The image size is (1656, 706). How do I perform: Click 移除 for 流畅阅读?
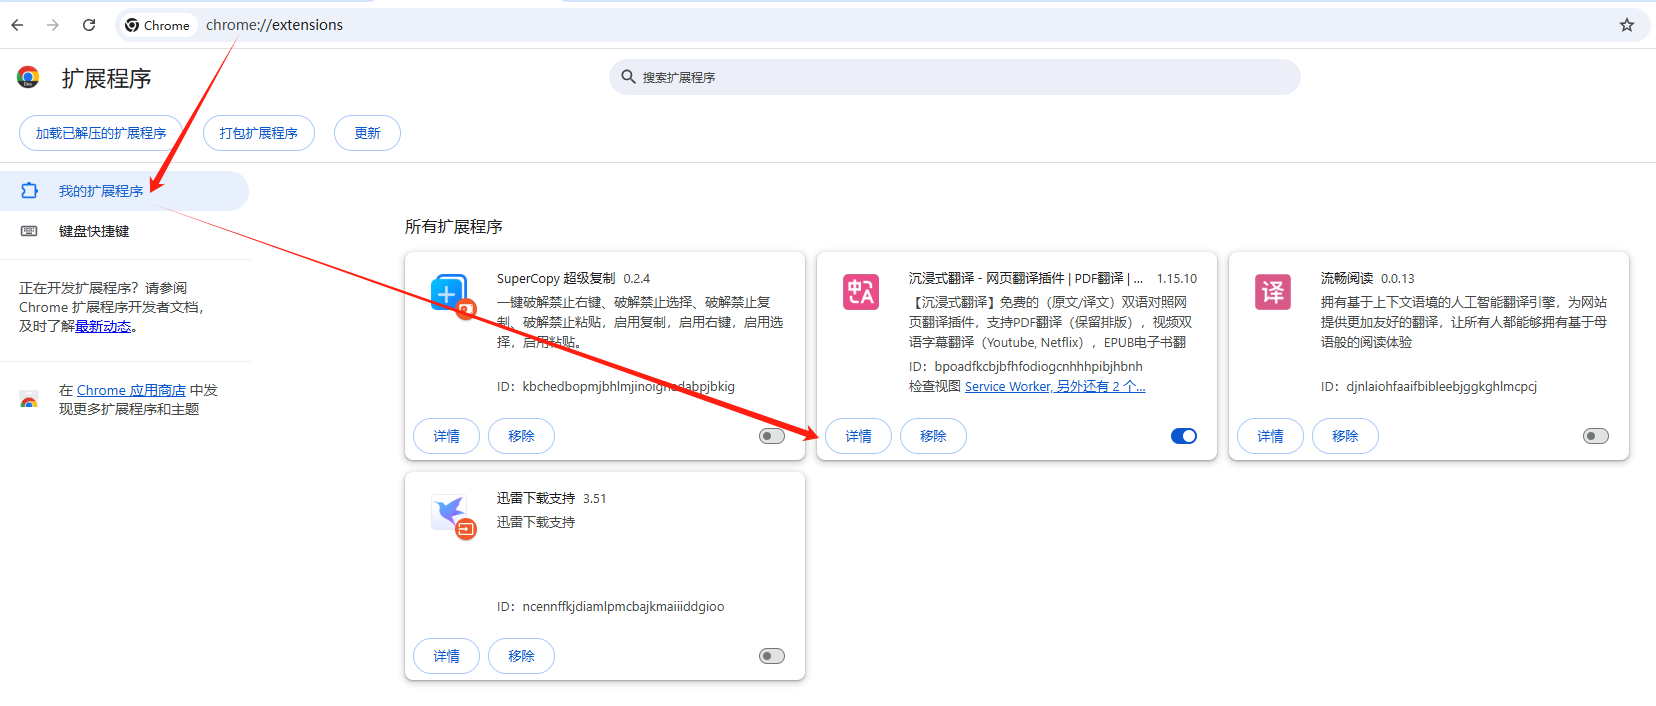1345,436
